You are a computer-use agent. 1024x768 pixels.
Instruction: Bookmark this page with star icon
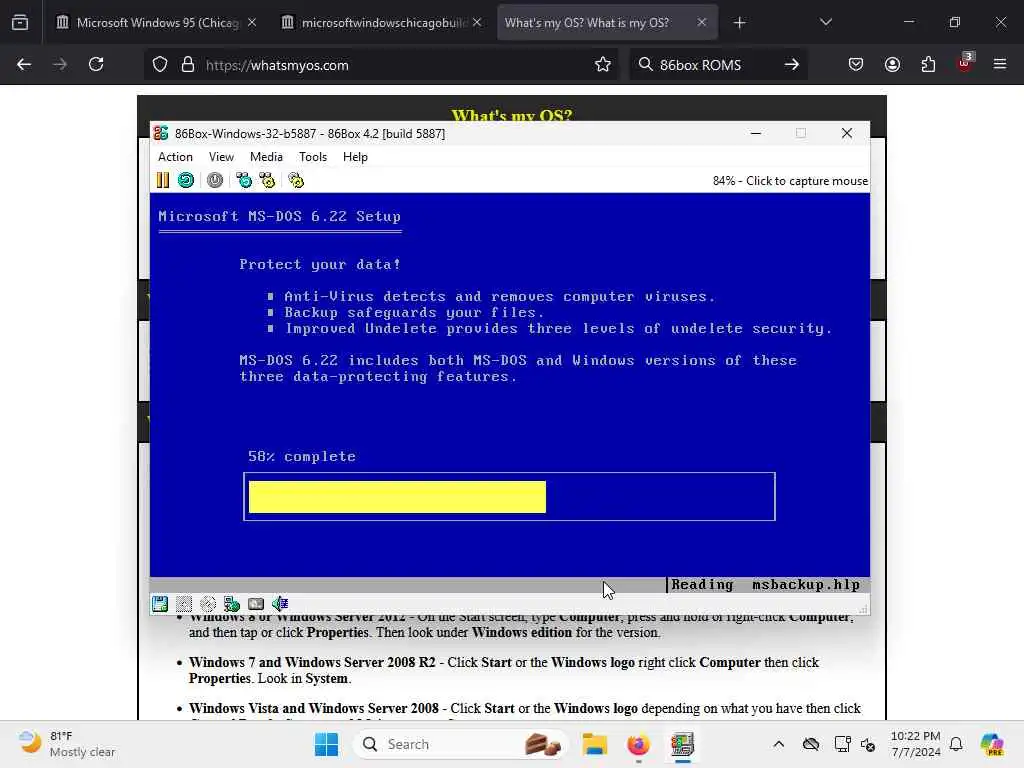[603, 65]
